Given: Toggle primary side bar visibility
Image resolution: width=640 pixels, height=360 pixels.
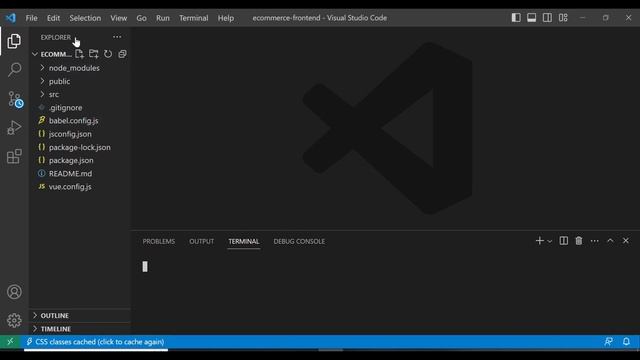Looking at the screenshot, I should coord(516,18).
